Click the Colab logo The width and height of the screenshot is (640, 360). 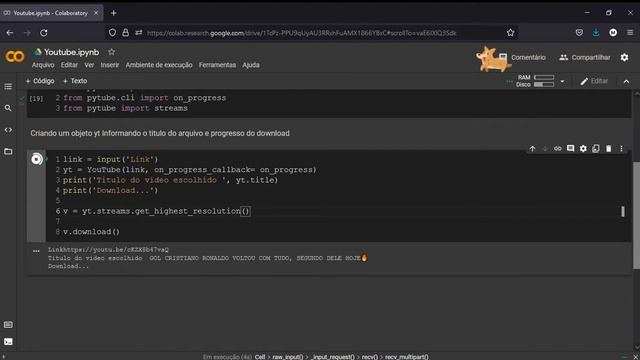(x=15, y=56)
